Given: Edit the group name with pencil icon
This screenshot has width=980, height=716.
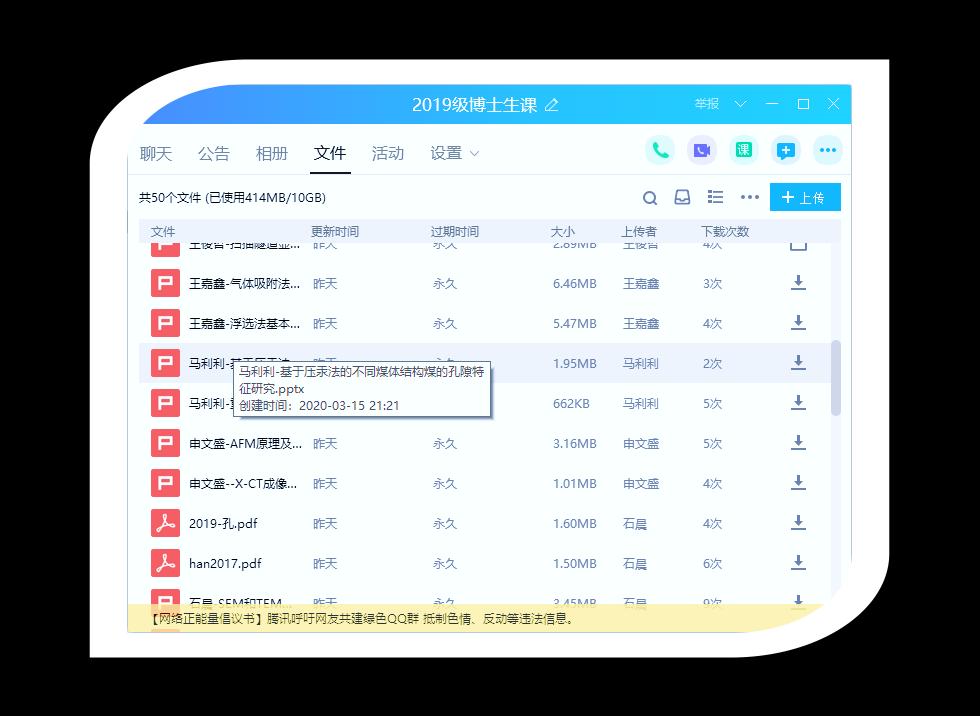Looking at the screenshot, I should (552, 105).
